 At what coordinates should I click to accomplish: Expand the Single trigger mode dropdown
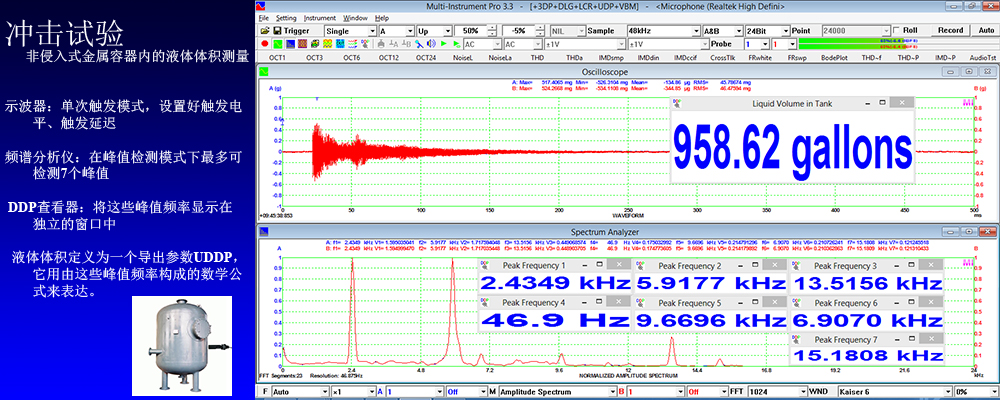[372, 31]
